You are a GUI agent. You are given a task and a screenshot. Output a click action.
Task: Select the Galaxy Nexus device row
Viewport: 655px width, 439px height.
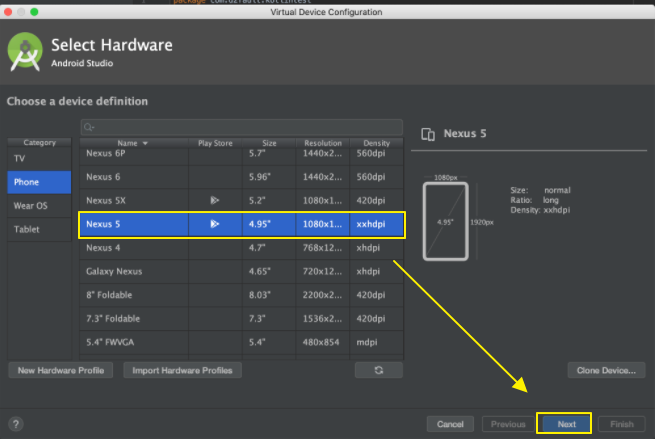tap(241, 272)
